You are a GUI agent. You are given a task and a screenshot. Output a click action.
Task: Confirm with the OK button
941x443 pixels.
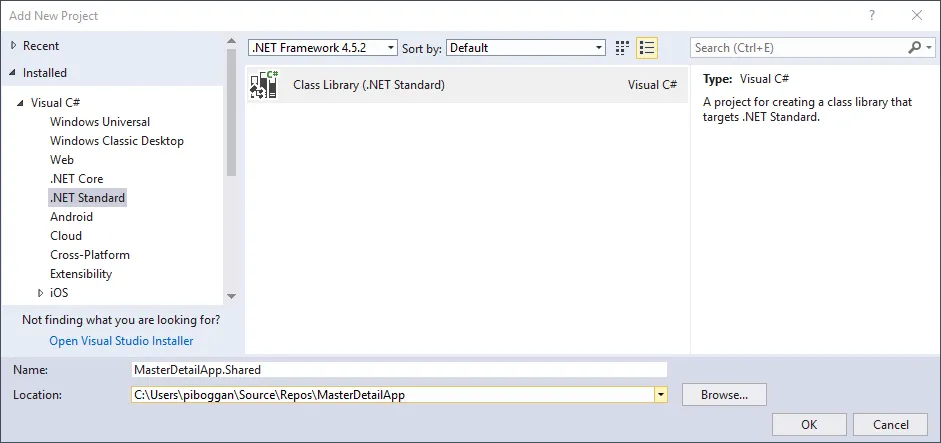click(809, 424)
